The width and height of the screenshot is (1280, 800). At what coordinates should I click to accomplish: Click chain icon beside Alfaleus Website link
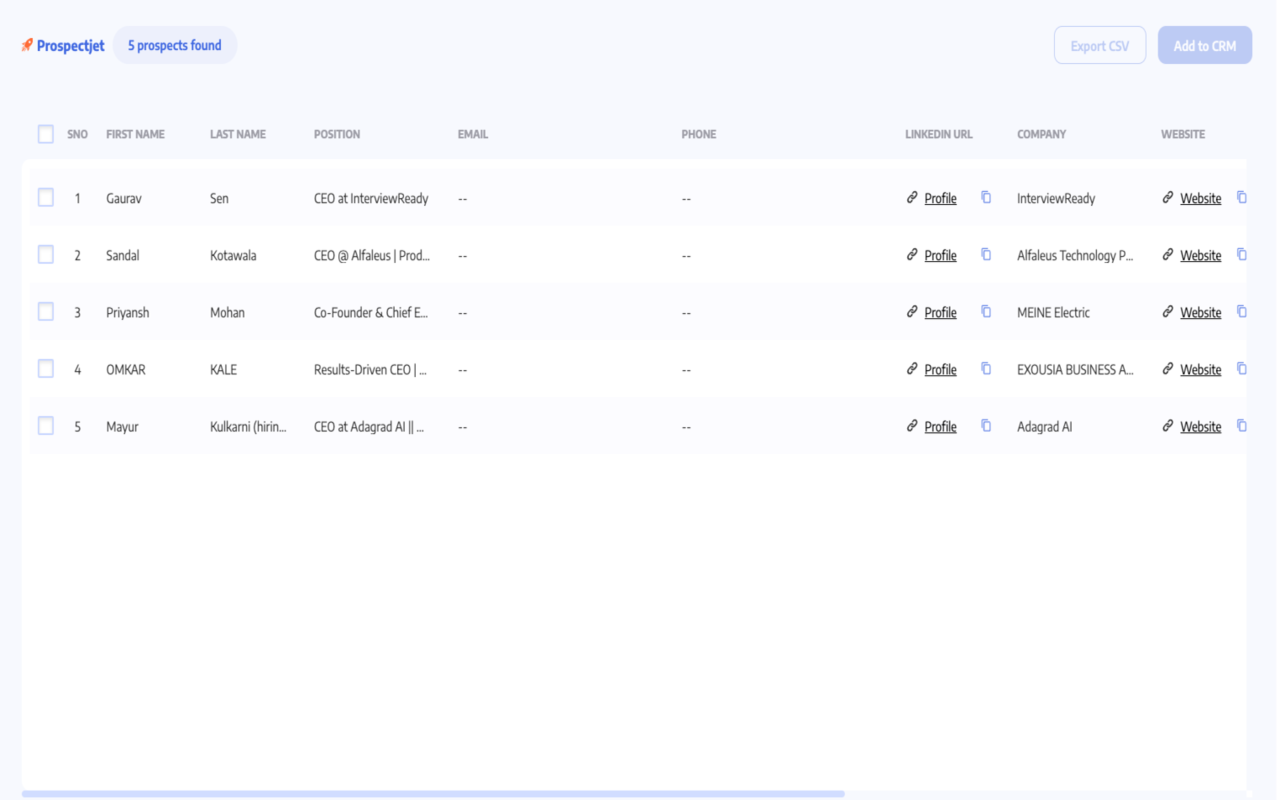pyautogui.click(x=1168, y=255)
